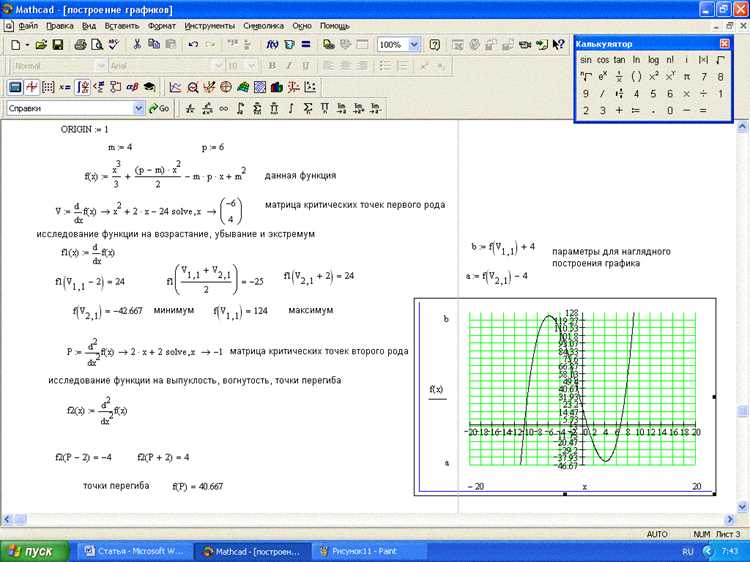Expand the New document arrow dropdown
The width and height of the screenshot is (750, 562).
pyautogui.click(x=28, y=45)
